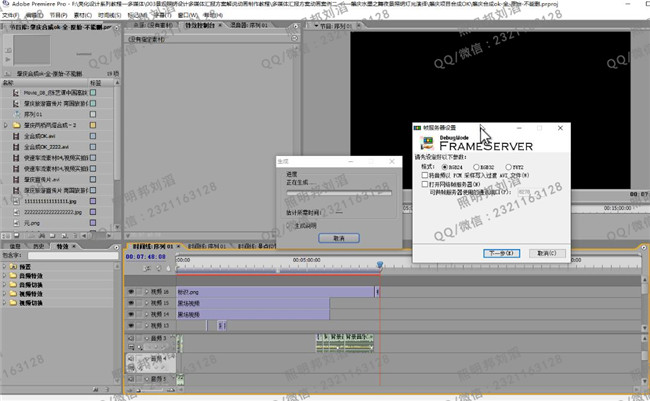
Task: Open the Clip menu
Action: [x=82, y=15]
